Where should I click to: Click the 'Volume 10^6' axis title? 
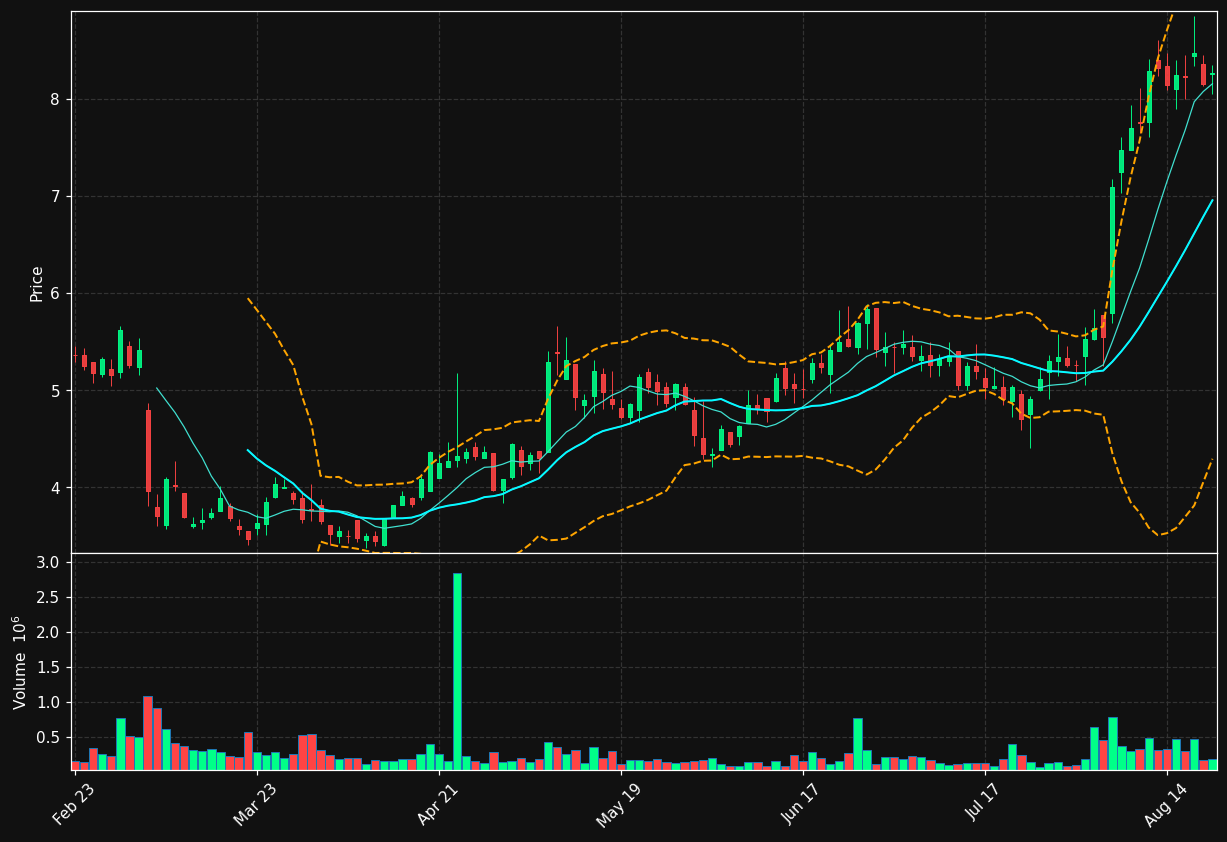coord(20,662)
